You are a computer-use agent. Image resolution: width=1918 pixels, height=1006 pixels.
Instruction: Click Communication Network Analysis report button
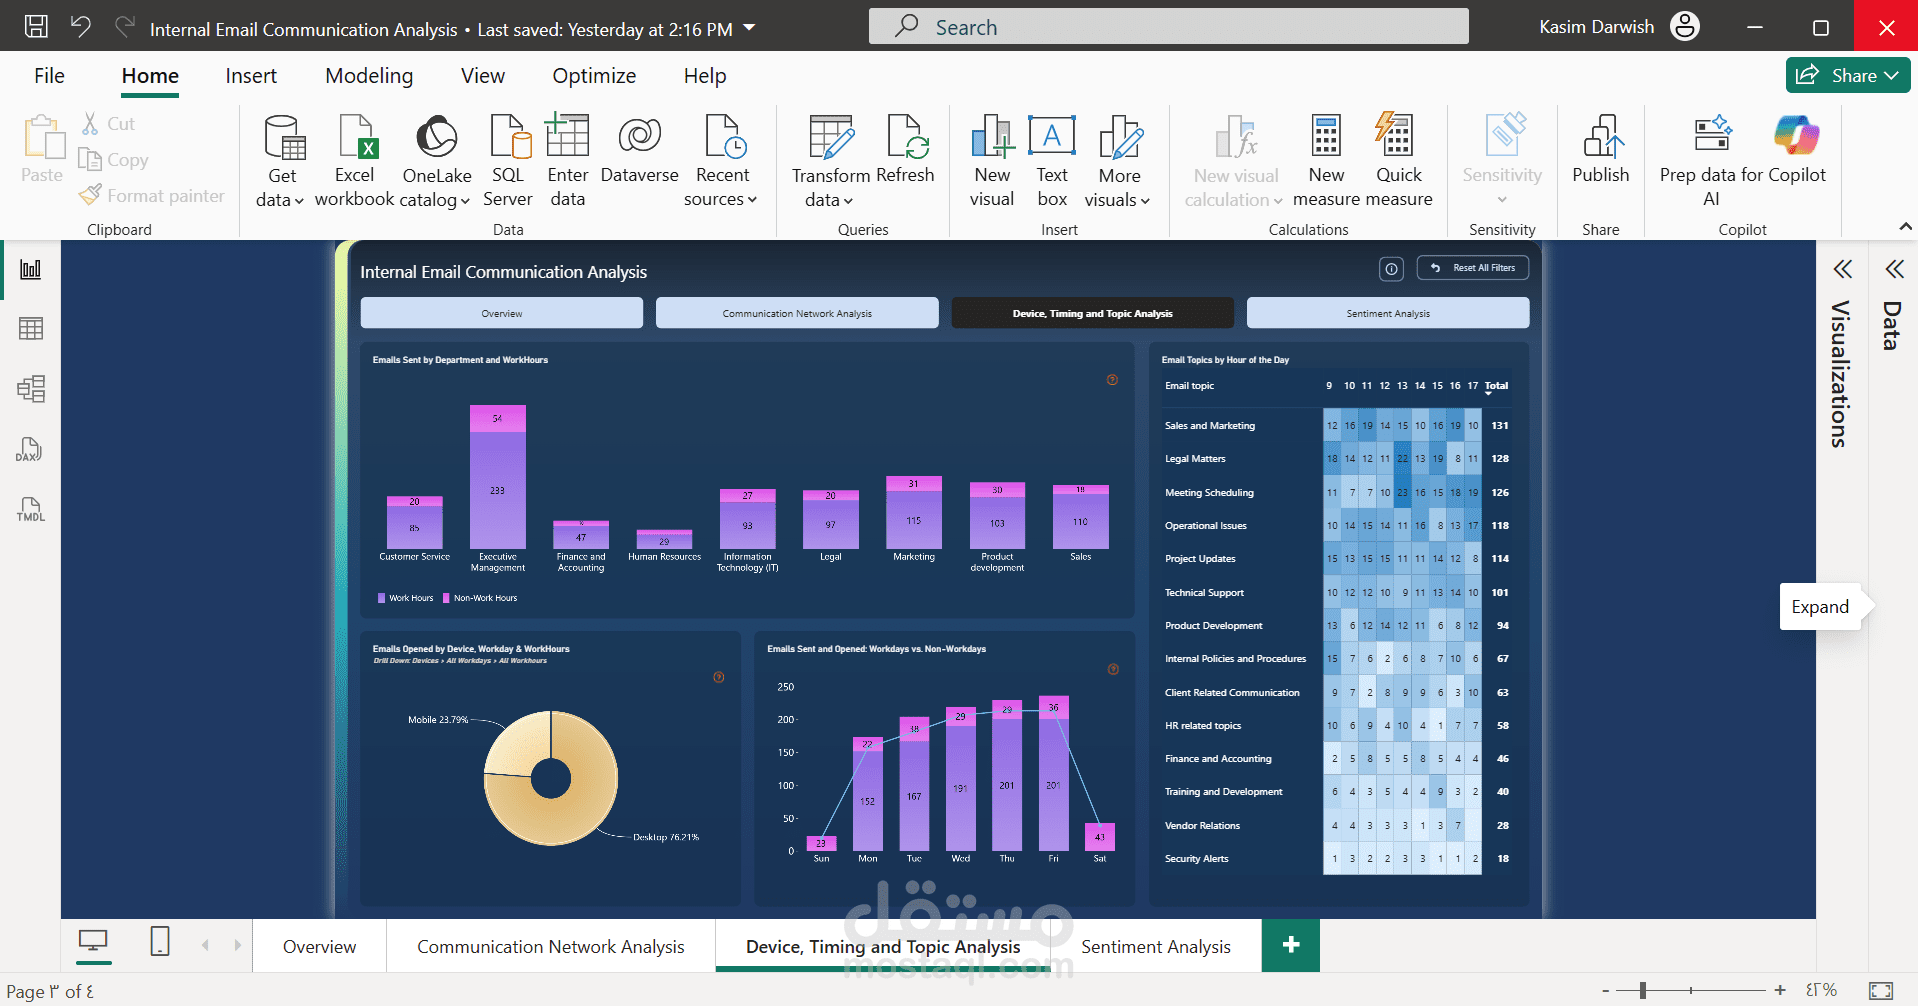click(x=797, y=313)
